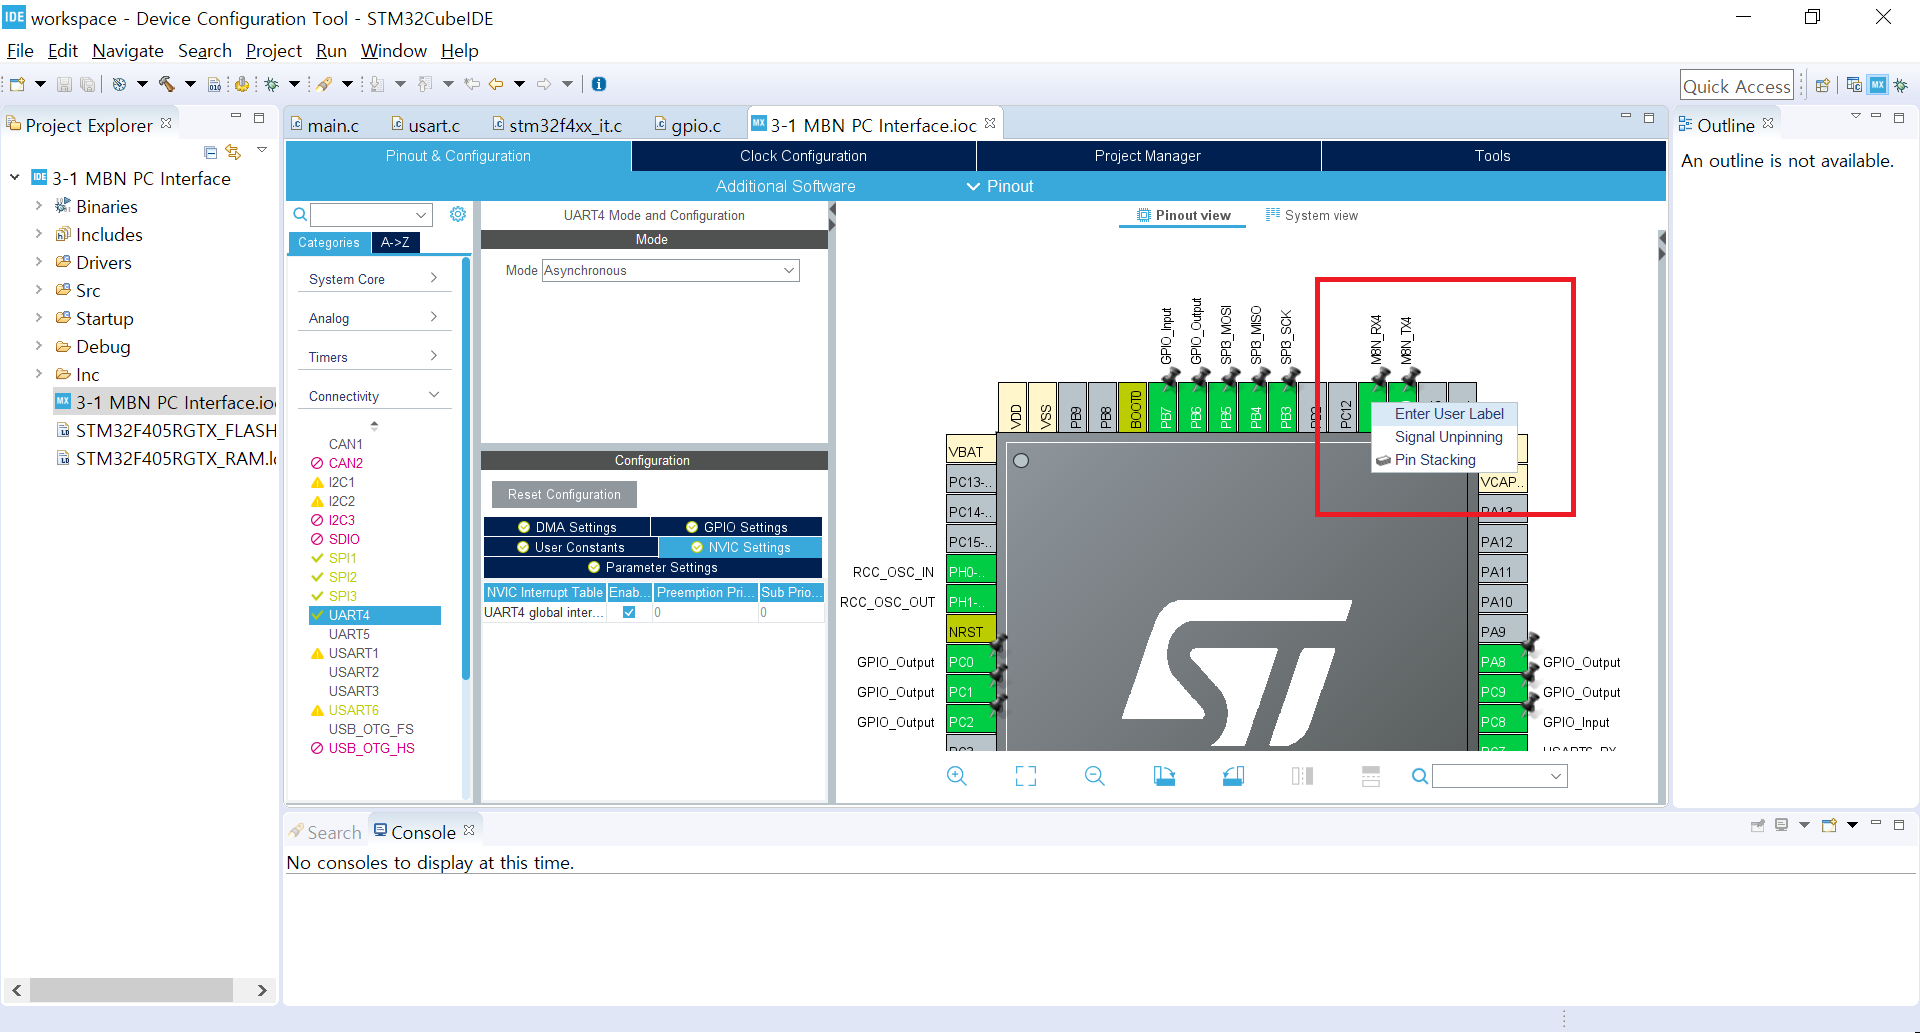The height and width of the screenshot is (1033, 1920).
Task: Switch the category list to A->Z sorting
Action: coord(395,242)
